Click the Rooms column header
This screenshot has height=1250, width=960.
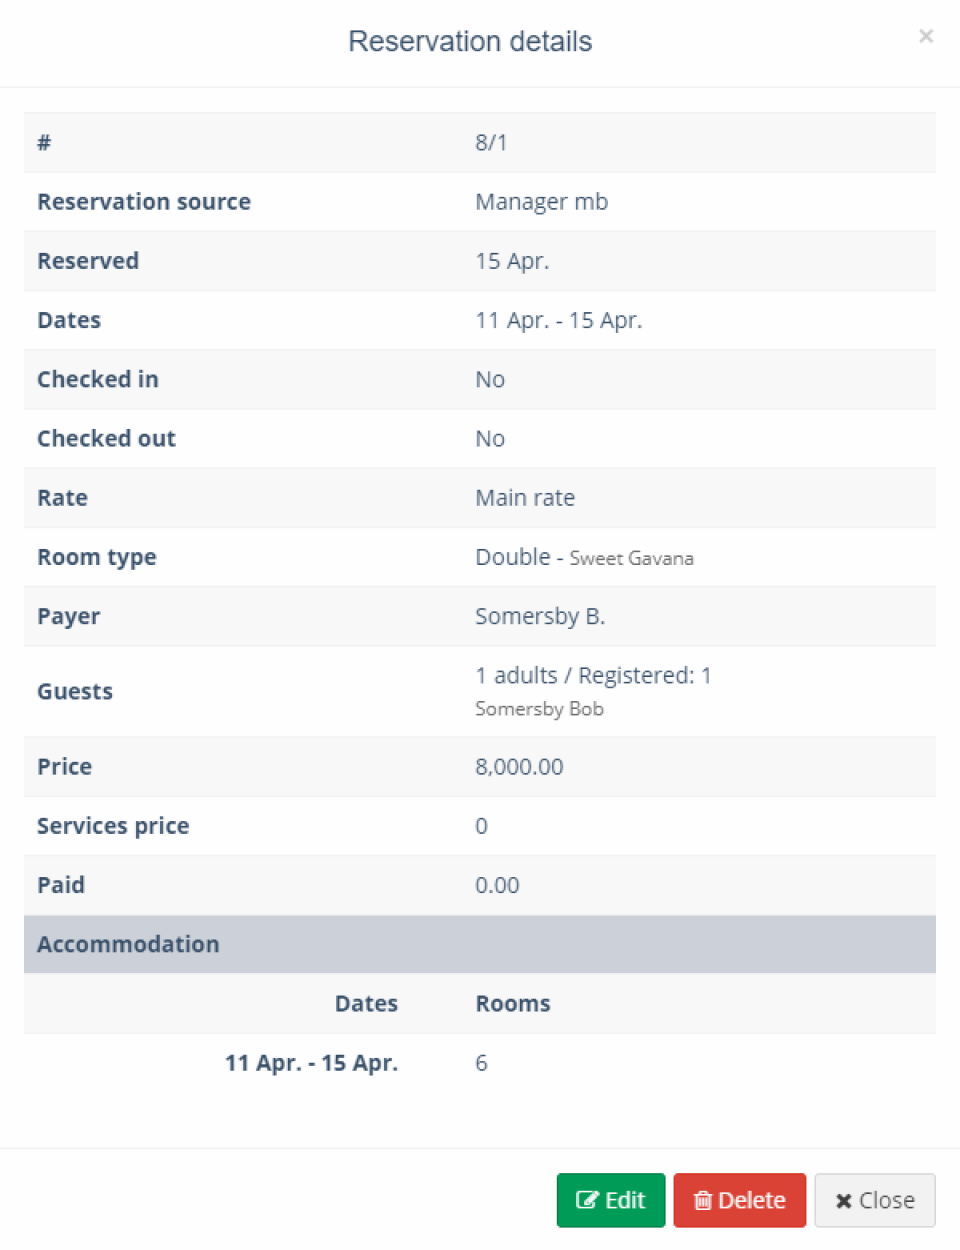[x=512, y=1003]
